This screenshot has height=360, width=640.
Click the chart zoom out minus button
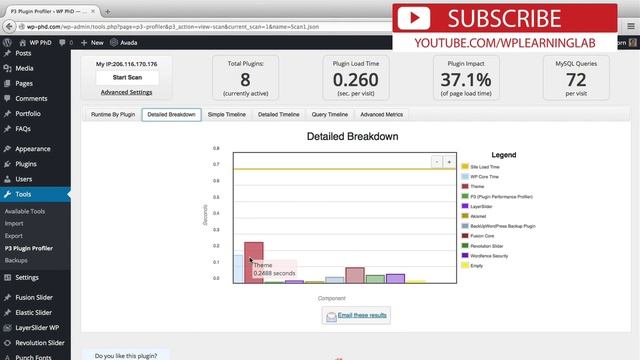click(x=437, y=162)
